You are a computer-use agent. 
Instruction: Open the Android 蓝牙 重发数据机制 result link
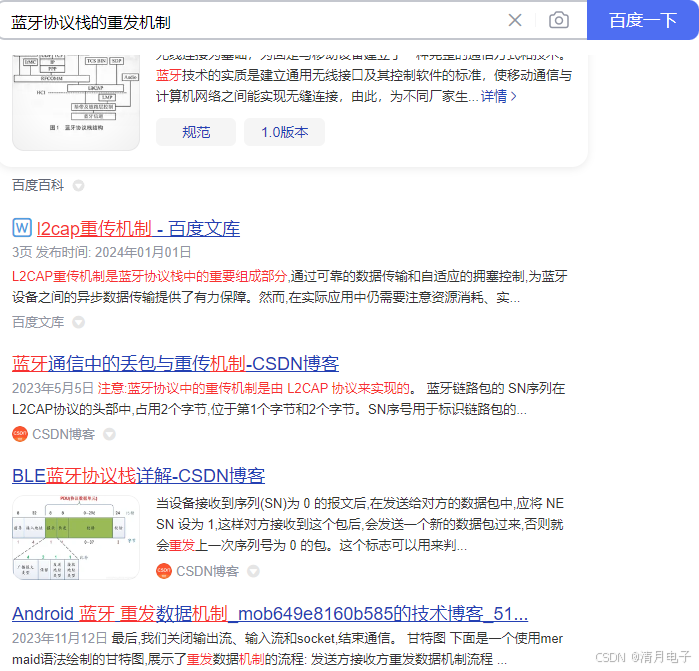[270, 614]
